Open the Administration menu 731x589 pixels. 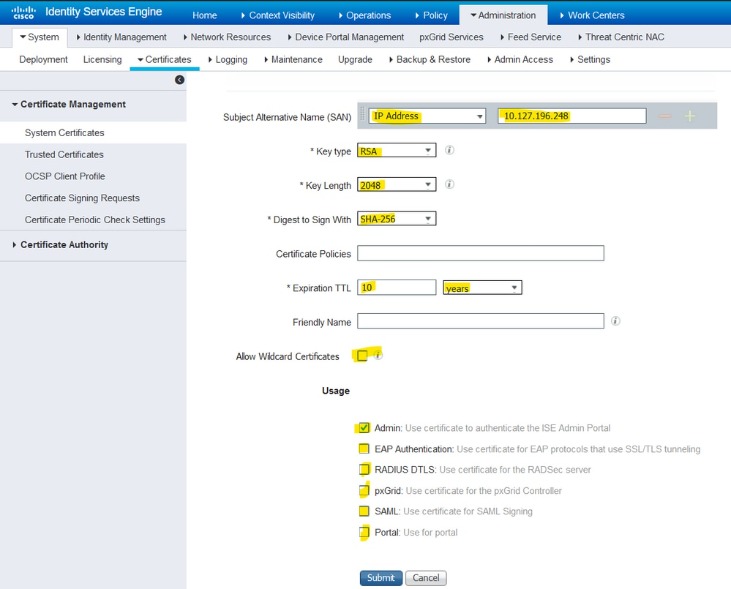click(503, 15)
